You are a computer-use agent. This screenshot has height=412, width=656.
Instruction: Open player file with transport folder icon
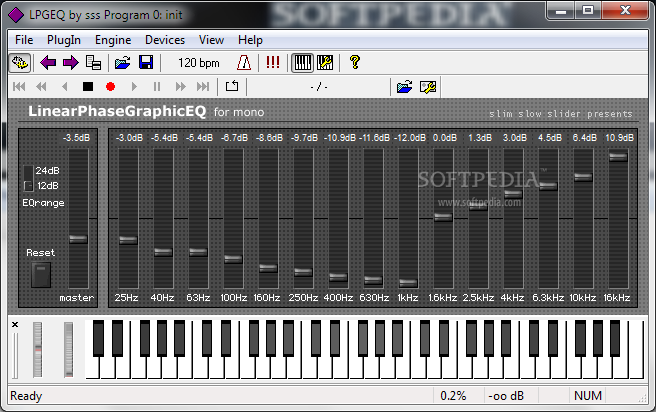tap(405, 87)
